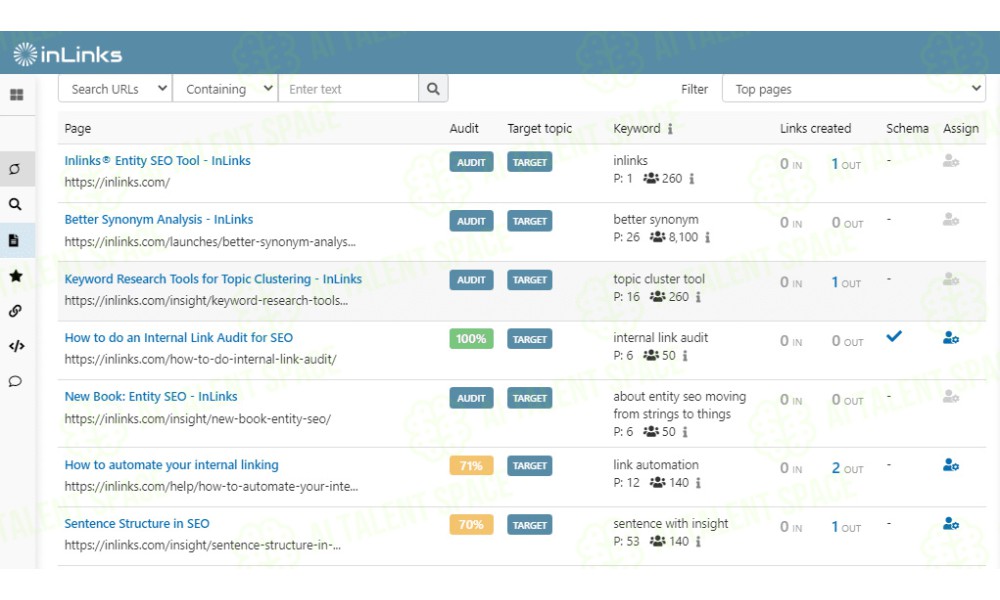Click assign user icon for Better Synonym Analysis

[x=951, y=220]
